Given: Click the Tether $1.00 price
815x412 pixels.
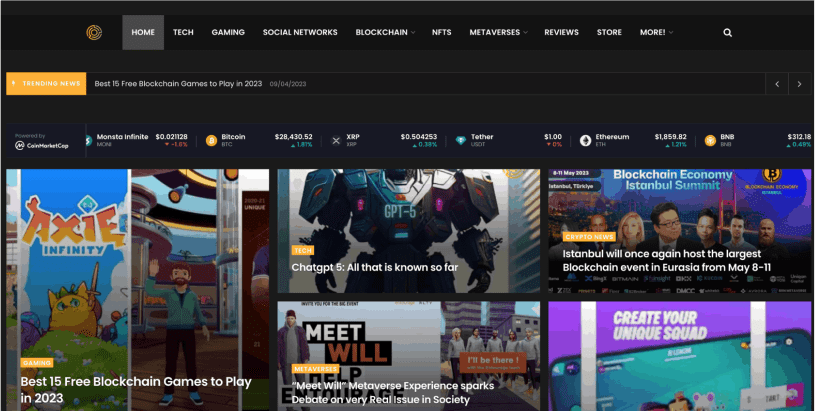Looking at the screenshot, I should (x=553, y=137).
